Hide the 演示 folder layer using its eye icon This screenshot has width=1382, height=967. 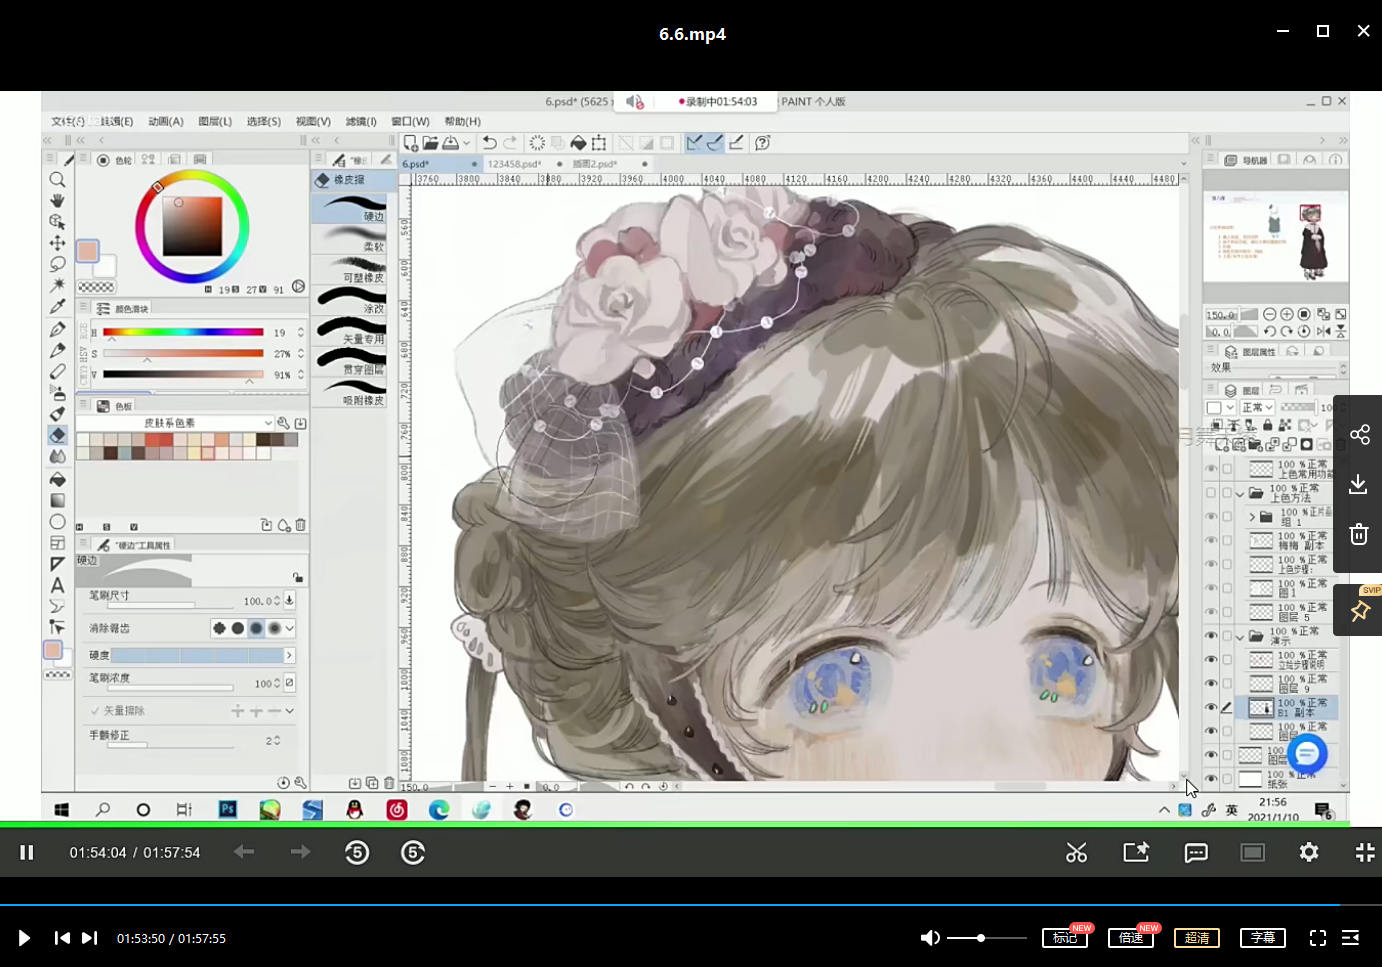click(x=1211, y=636)
